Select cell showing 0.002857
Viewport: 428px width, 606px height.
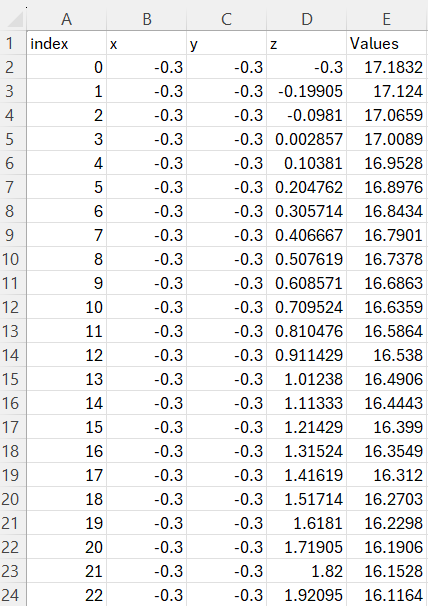pyautogui.click(x=307, y=139)
